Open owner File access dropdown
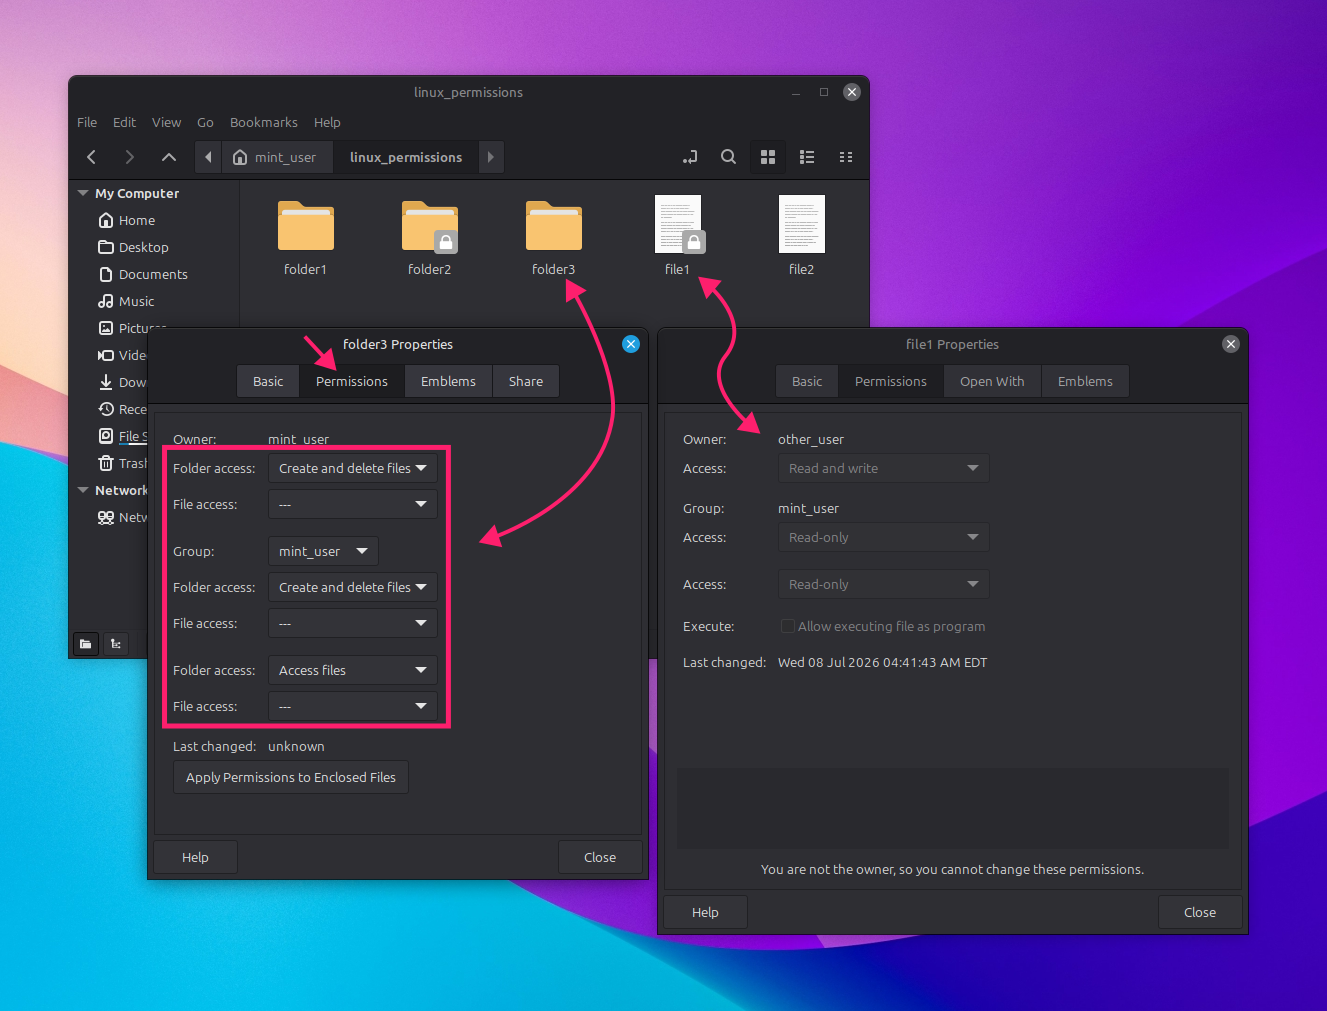The width and height of the screenshot is (1327, 1011). (x=352, y=504)
